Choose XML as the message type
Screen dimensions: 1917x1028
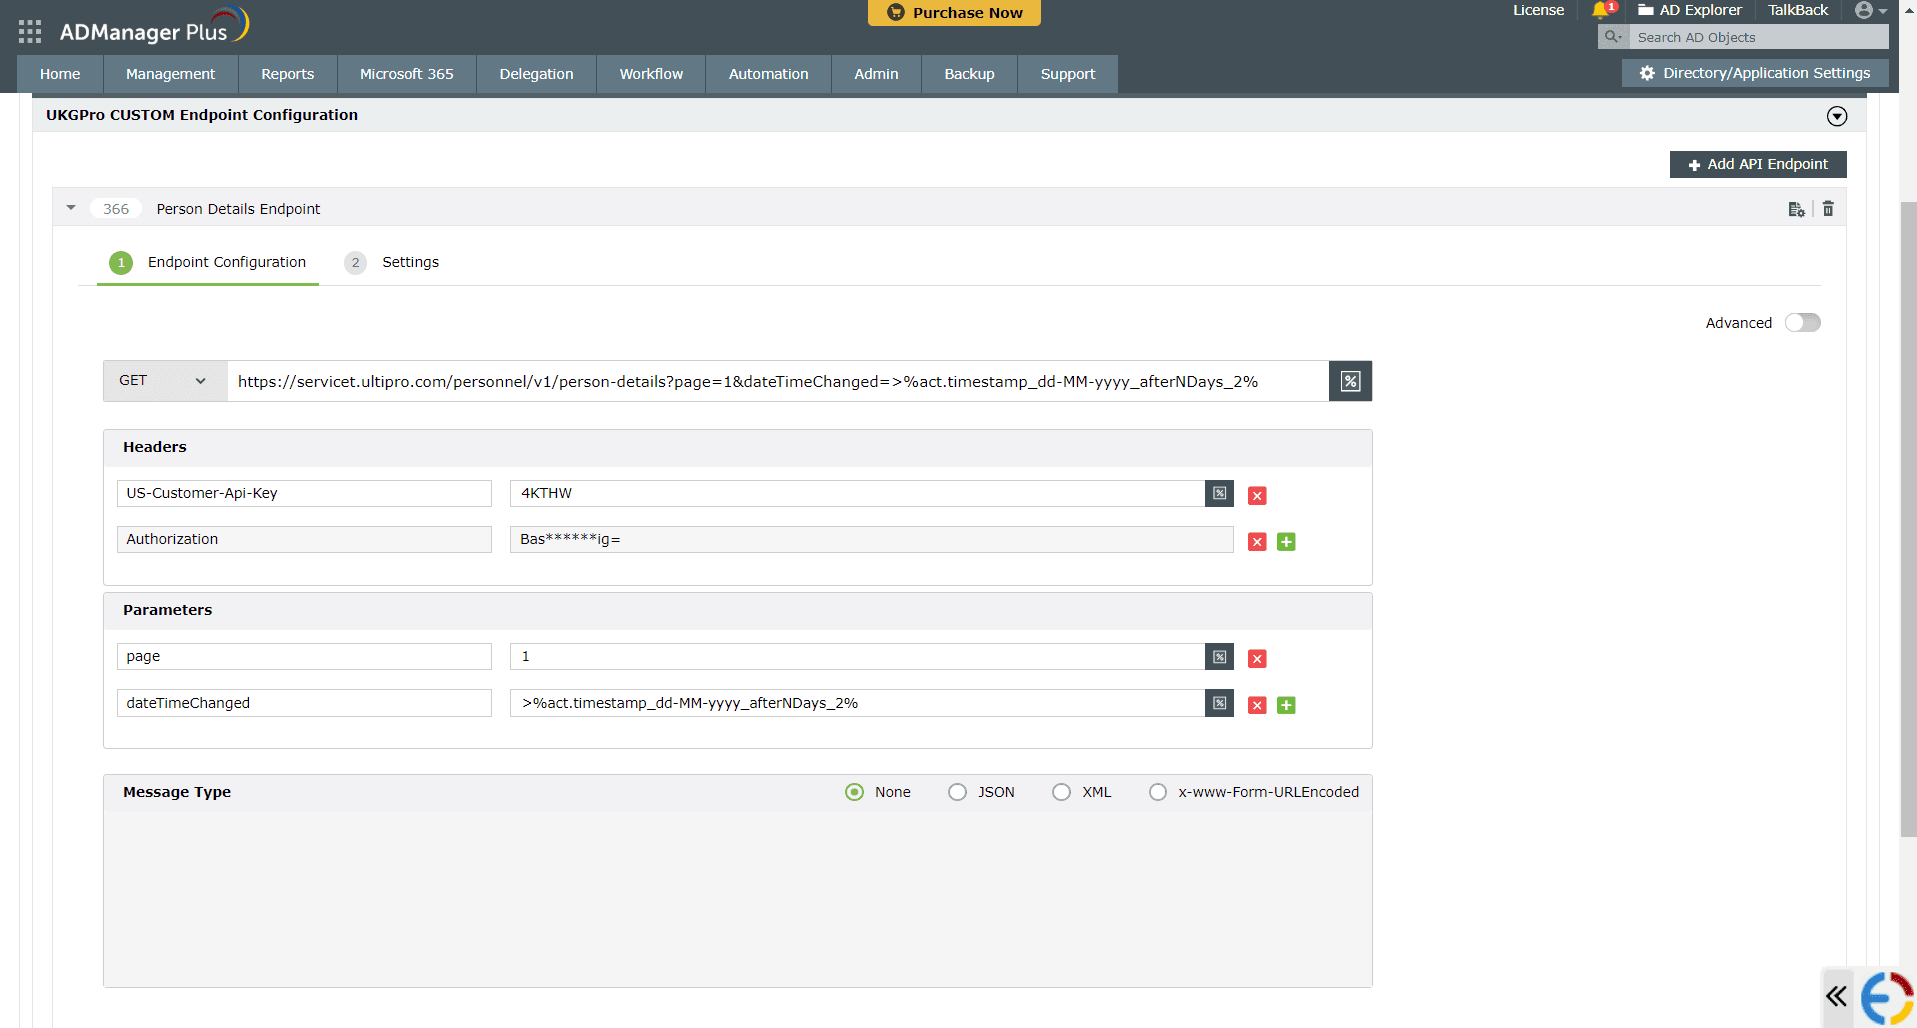(x=1061, y=791)
